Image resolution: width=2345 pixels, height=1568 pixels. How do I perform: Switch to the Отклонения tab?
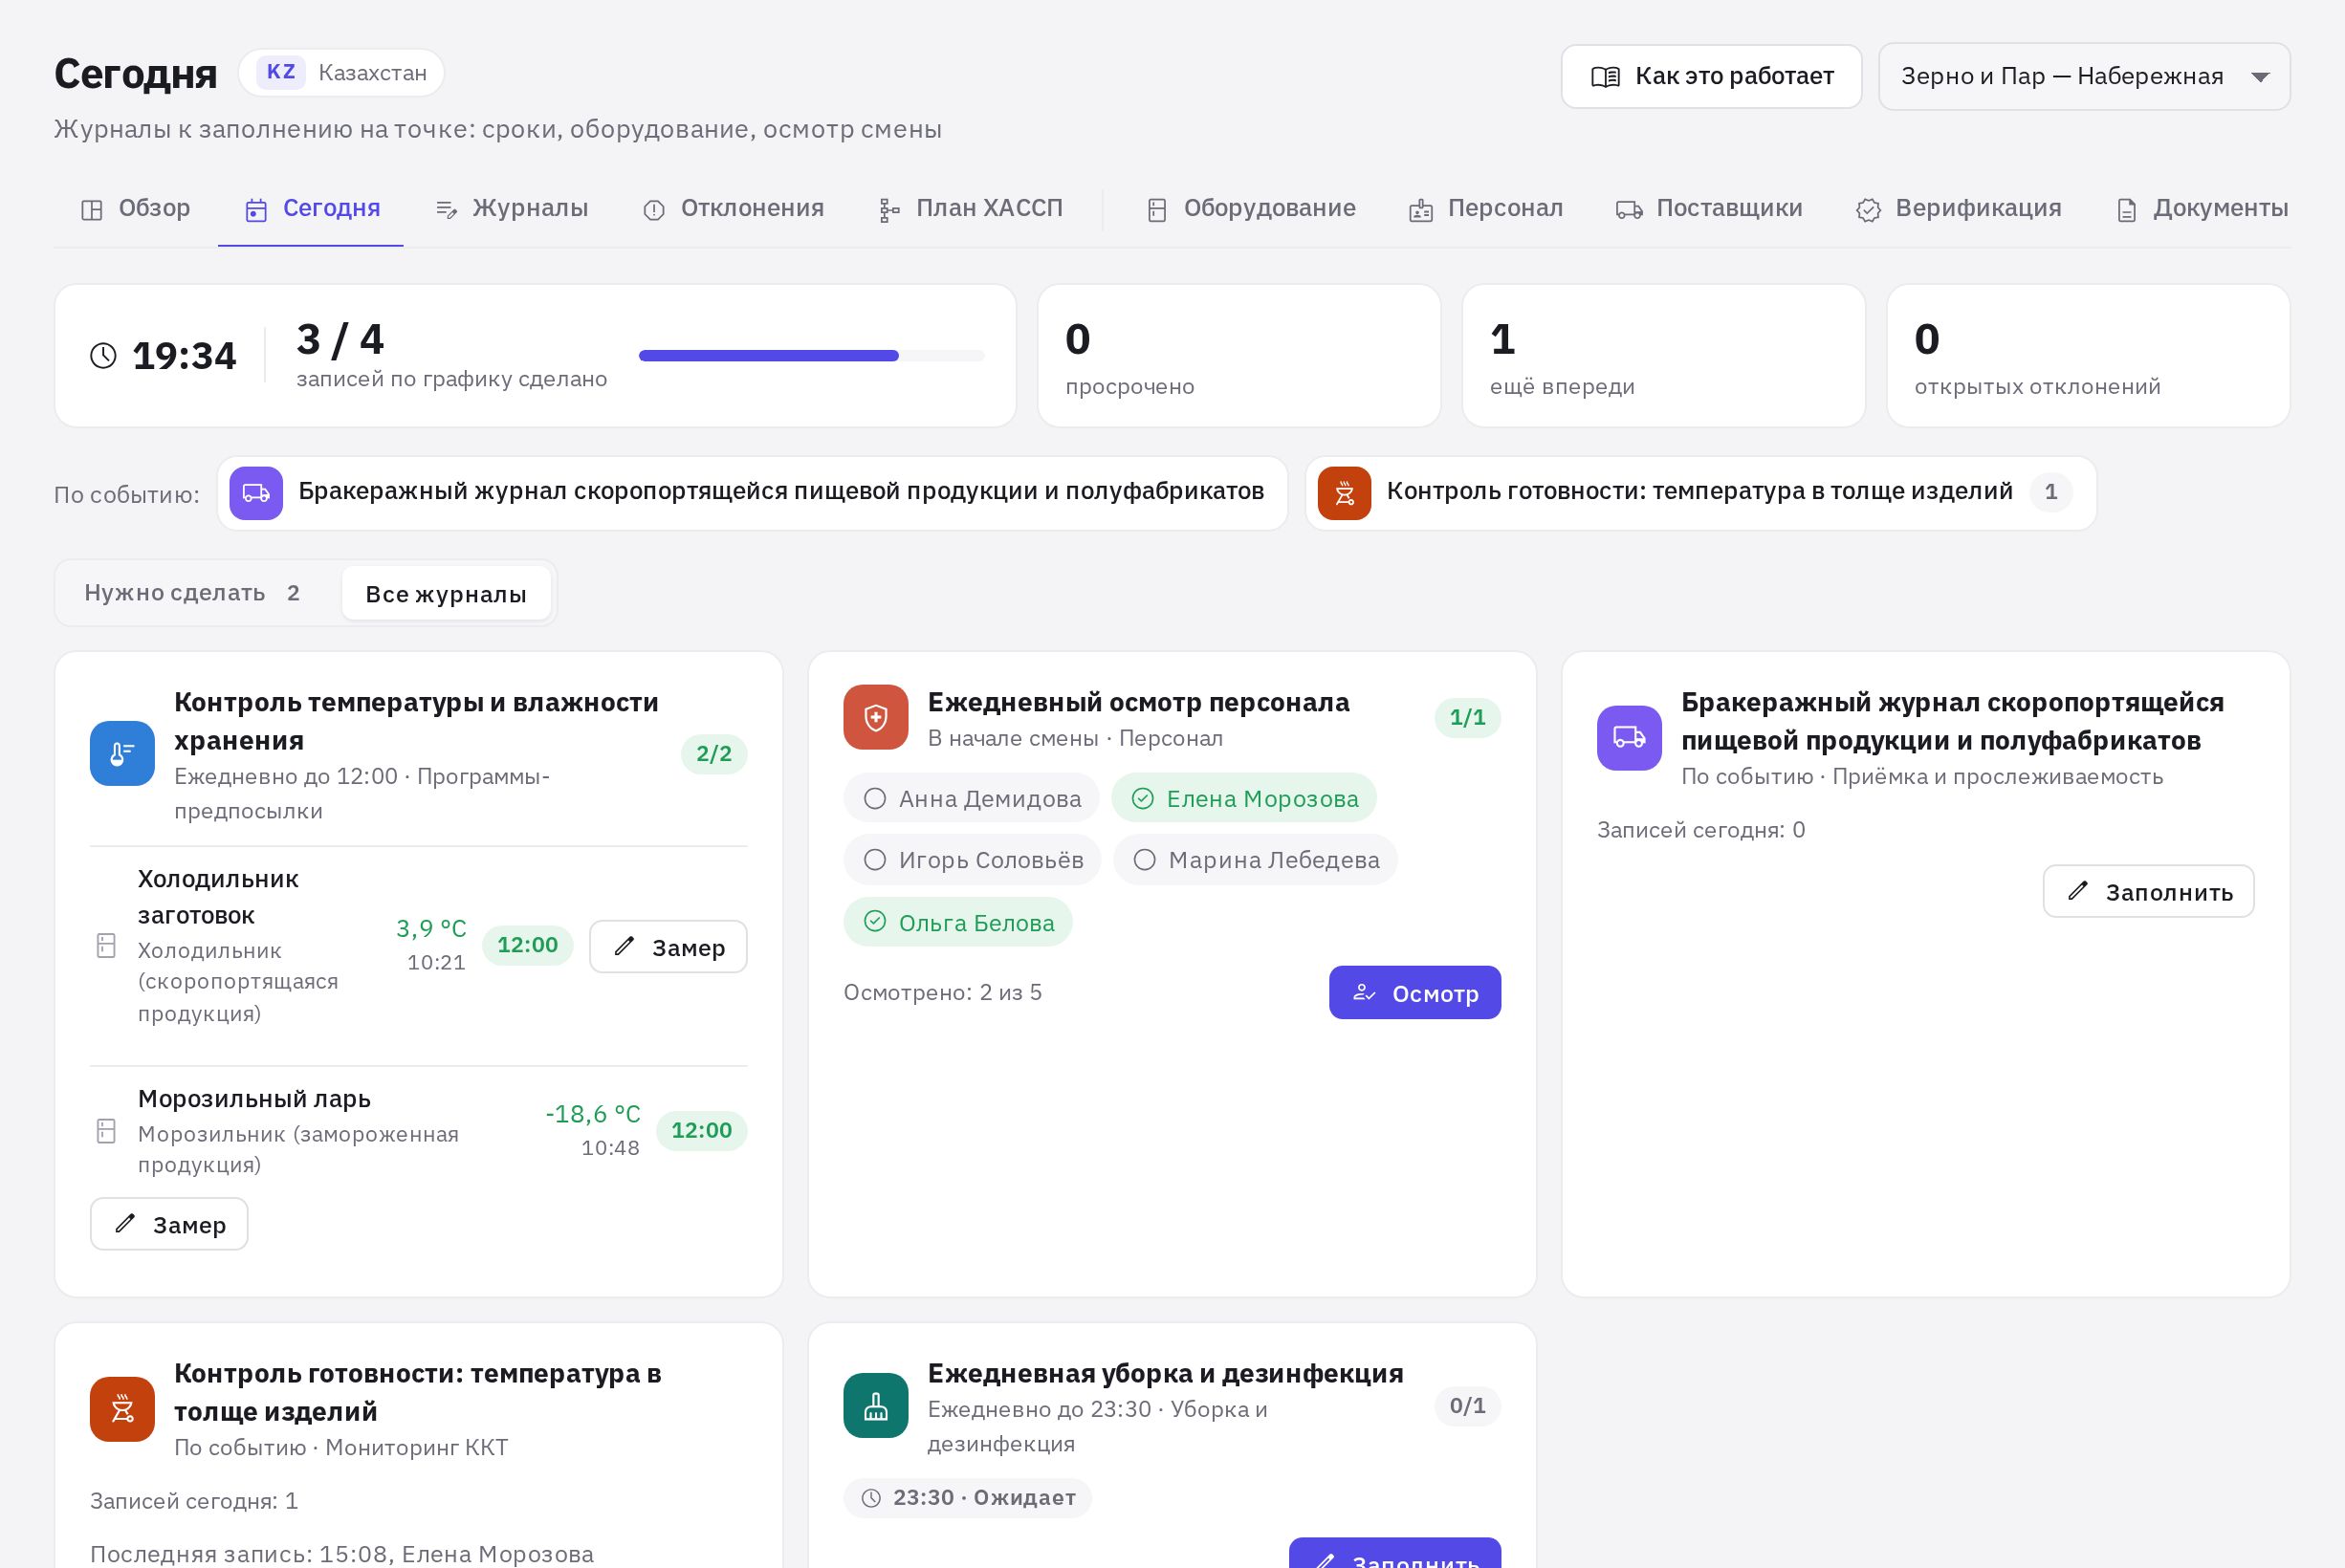(733, 208)
